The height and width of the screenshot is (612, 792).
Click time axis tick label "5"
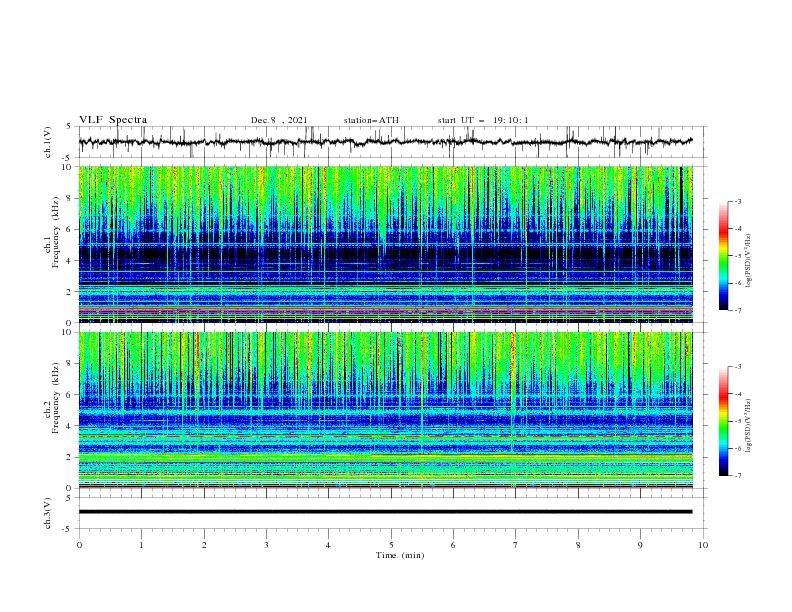391,545
